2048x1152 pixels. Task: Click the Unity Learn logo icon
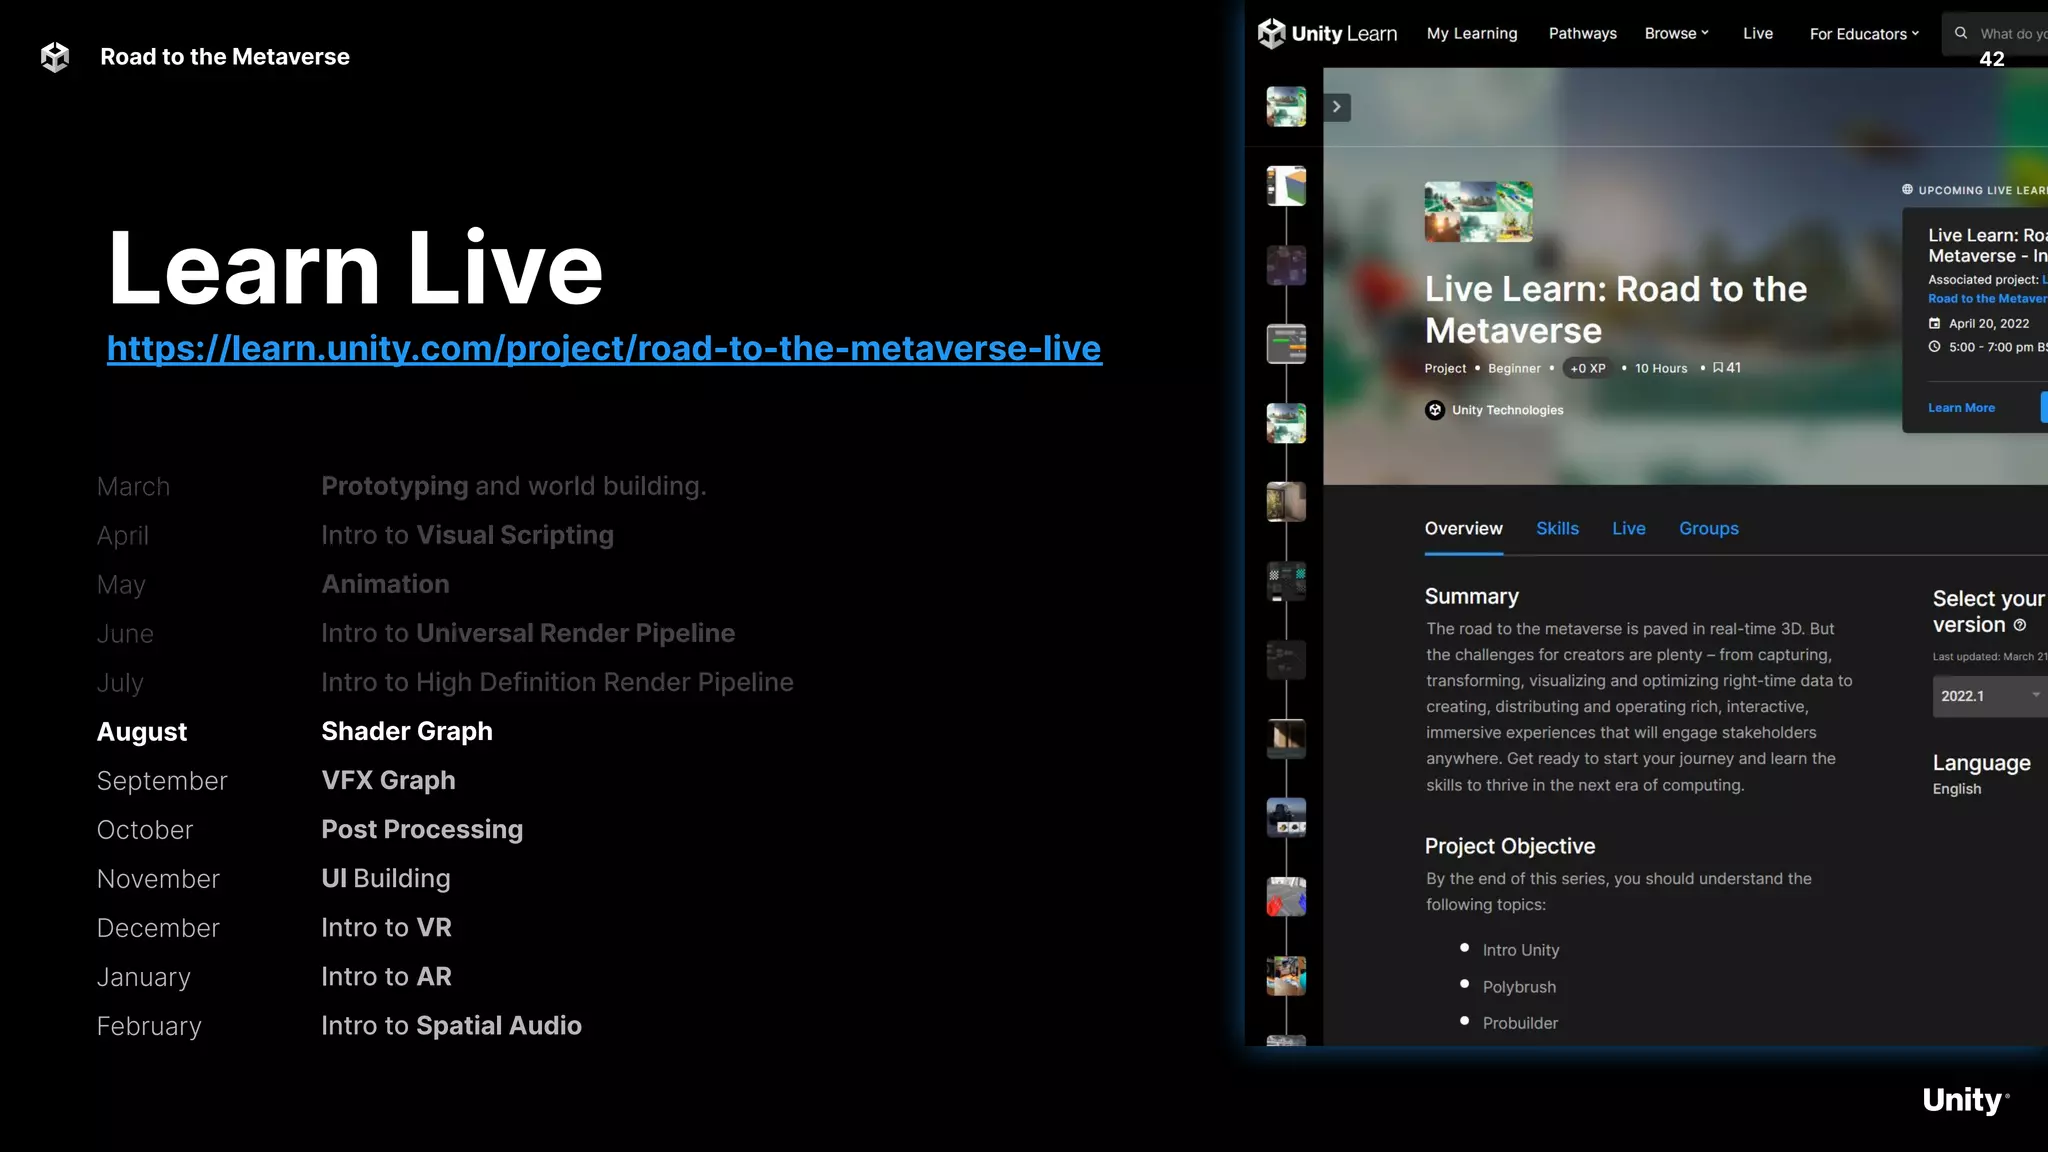(x=1271, y=33)
